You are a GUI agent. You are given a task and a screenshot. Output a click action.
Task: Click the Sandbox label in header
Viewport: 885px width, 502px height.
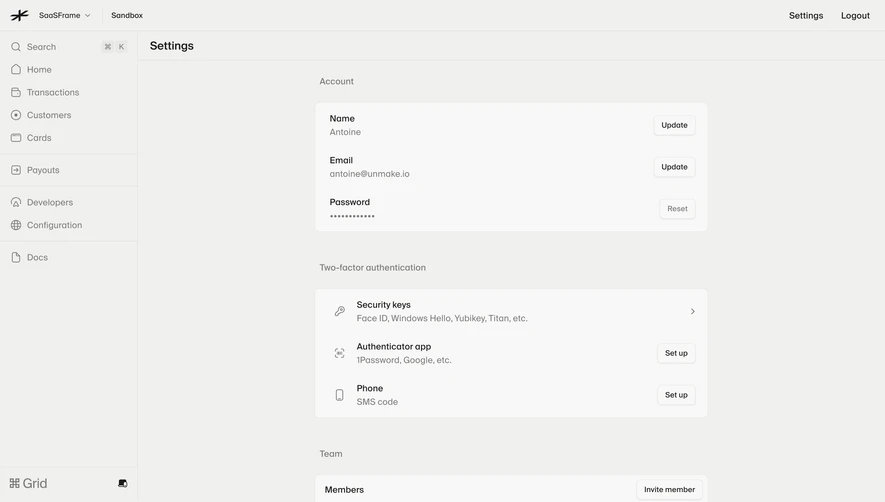(127, 15)
